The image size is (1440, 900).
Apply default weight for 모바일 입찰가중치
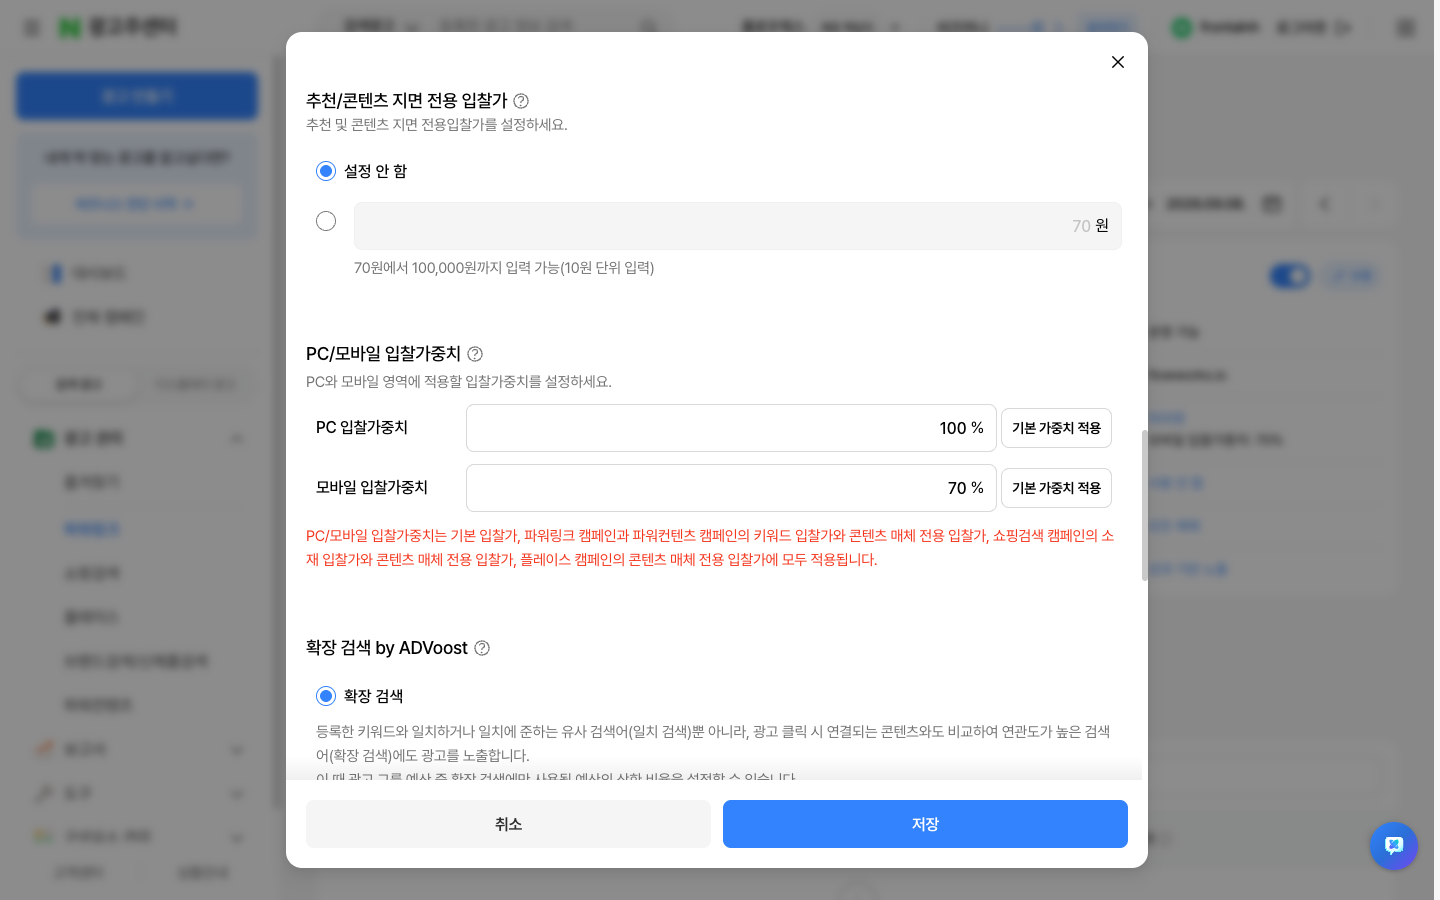coord(1056,488)
